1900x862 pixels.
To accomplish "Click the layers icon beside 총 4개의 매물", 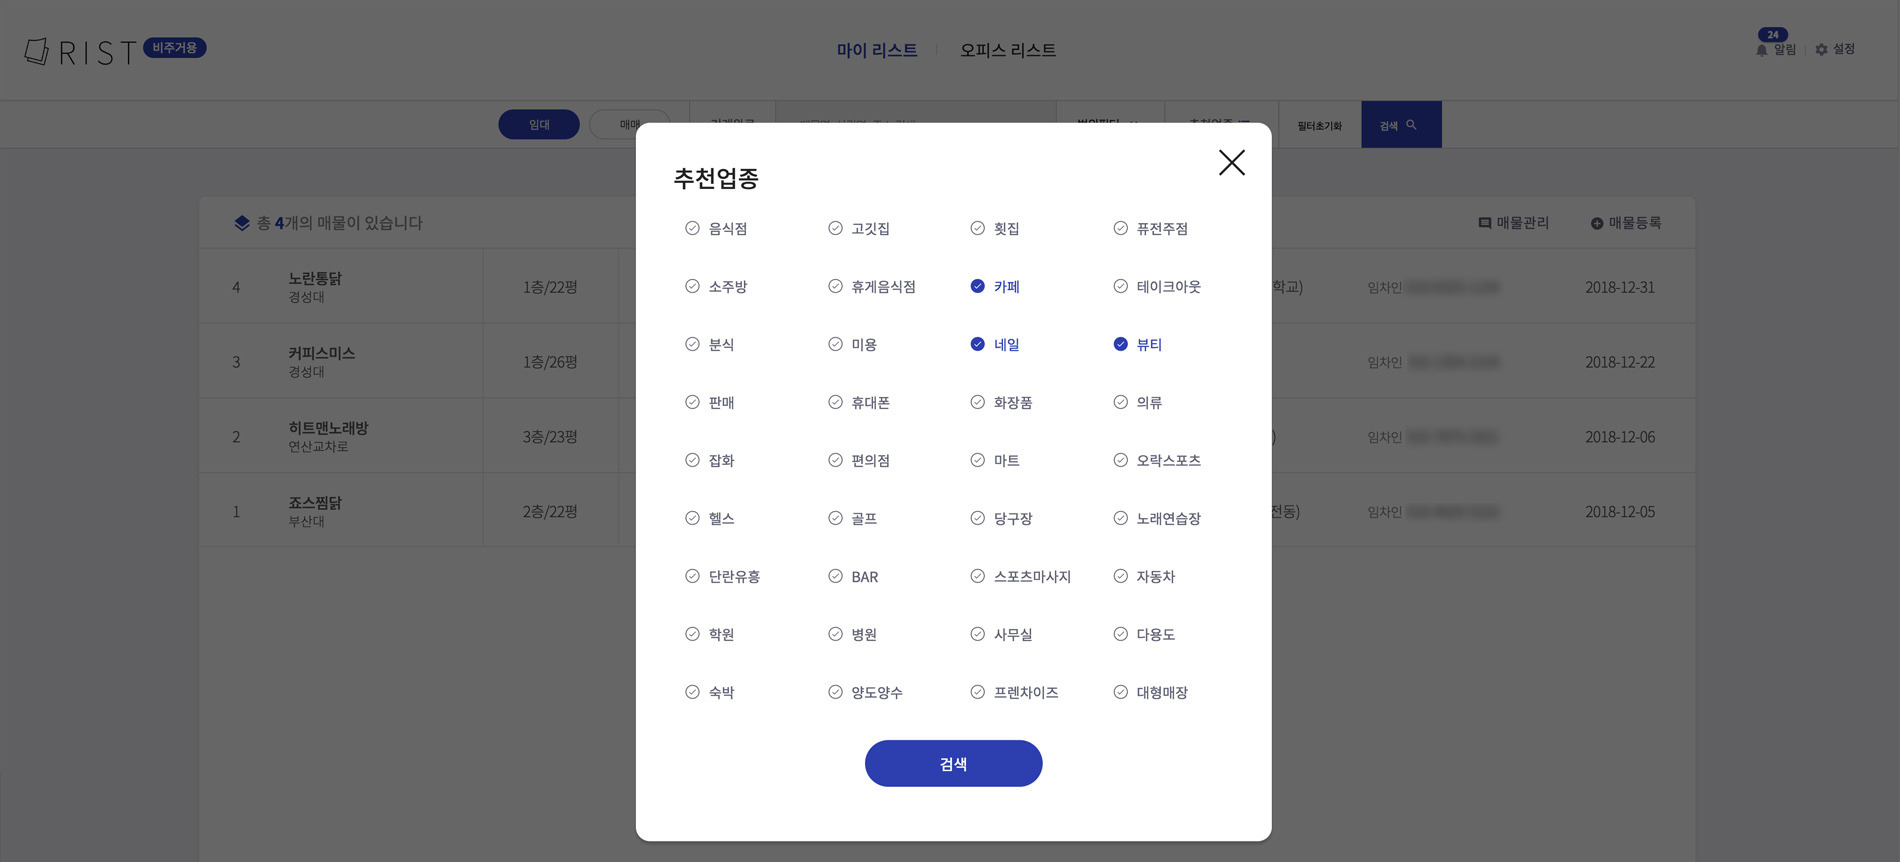I will pyautogui.click(x=242, y=223).
